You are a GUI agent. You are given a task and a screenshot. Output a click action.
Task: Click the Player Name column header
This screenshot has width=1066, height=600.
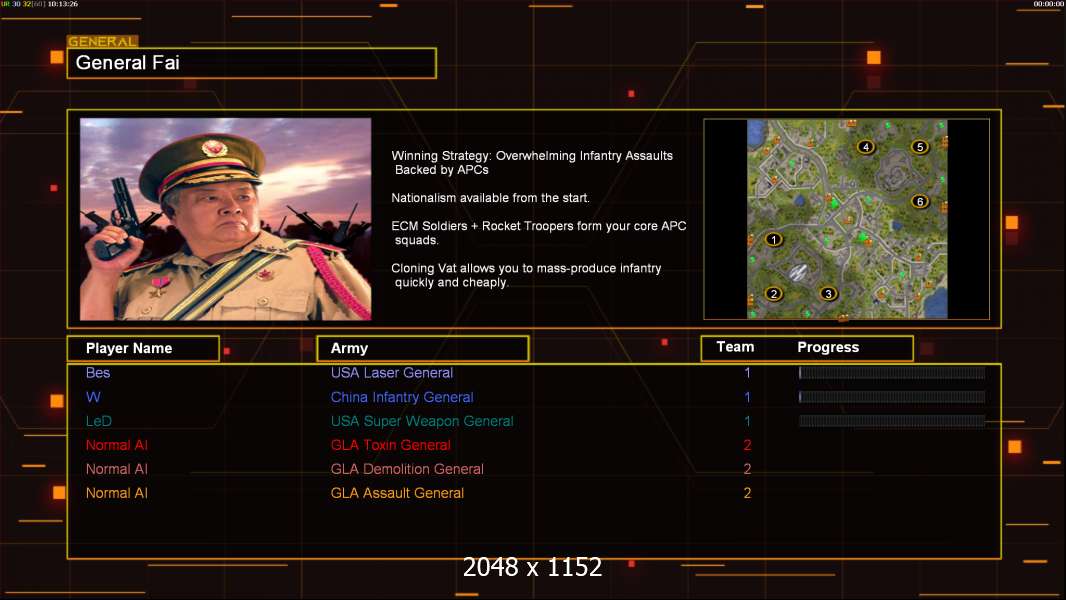[x=143, y=348]
